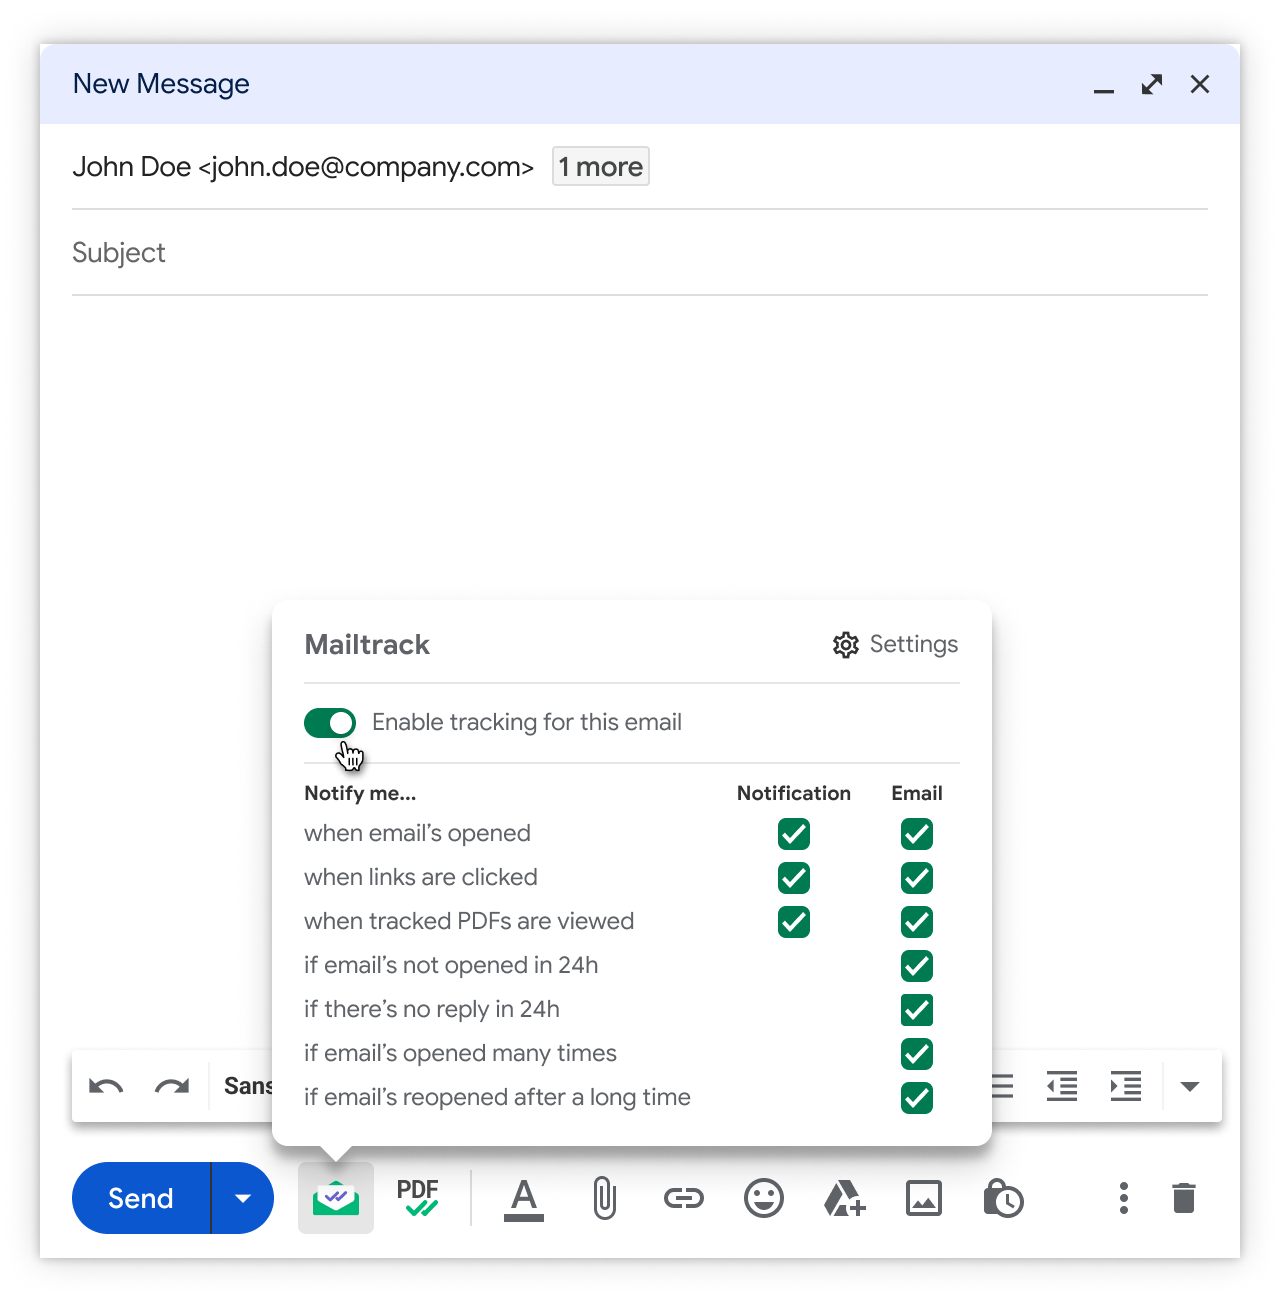Insert a photo into the message

click(x=924, y=1198)
